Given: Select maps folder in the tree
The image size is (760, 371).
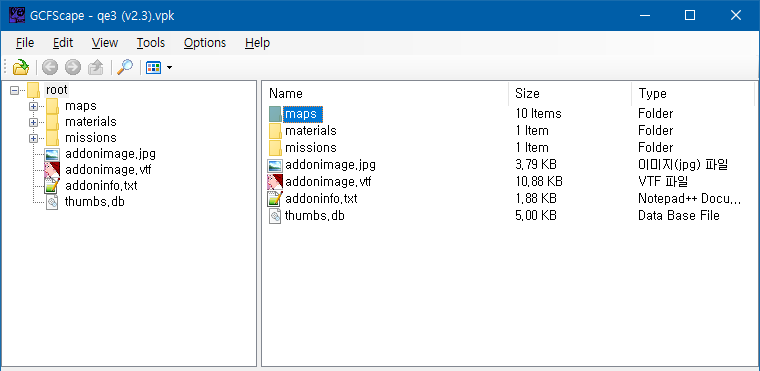Looking at the screenshot, I should (81, 106).
